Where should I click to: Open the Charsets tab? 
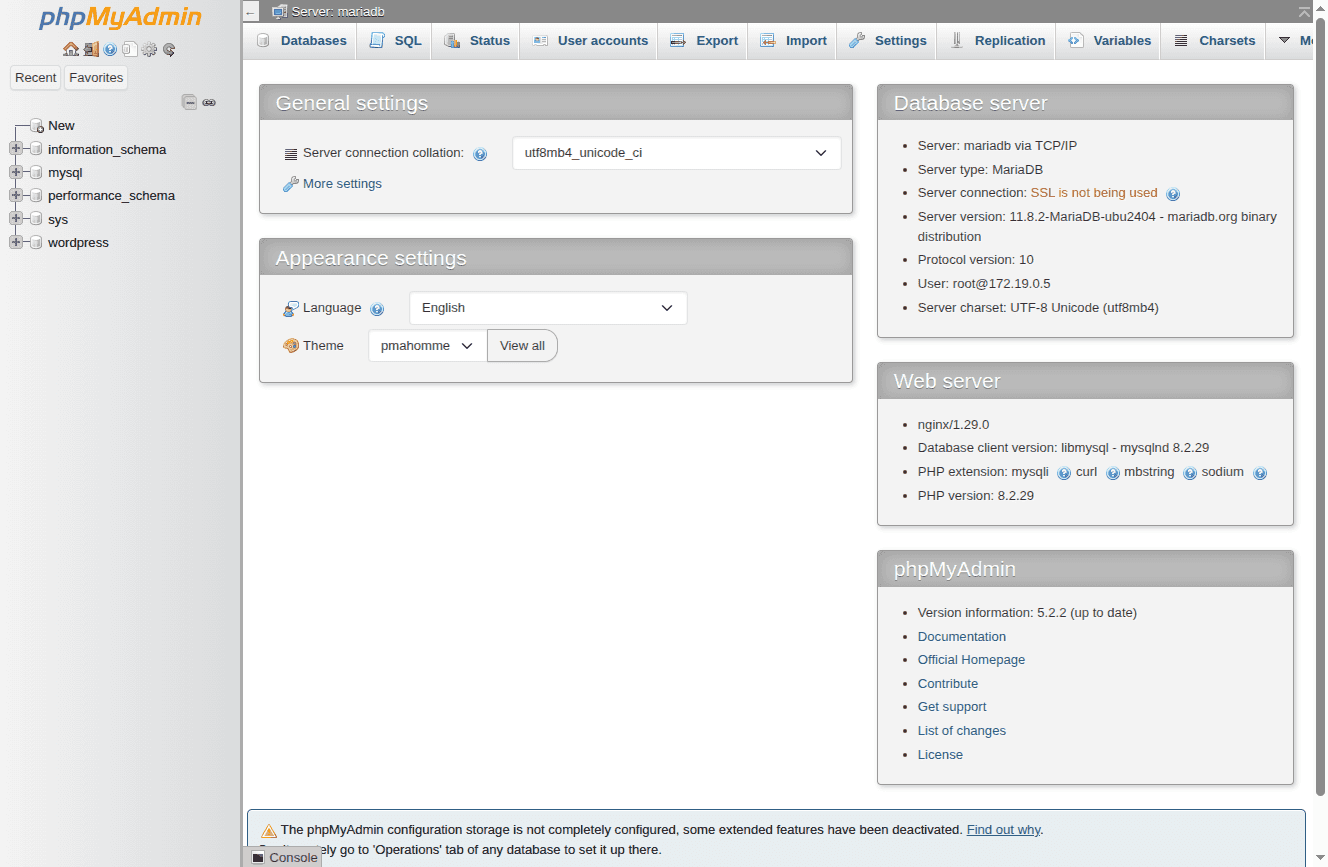point(1213,41)
